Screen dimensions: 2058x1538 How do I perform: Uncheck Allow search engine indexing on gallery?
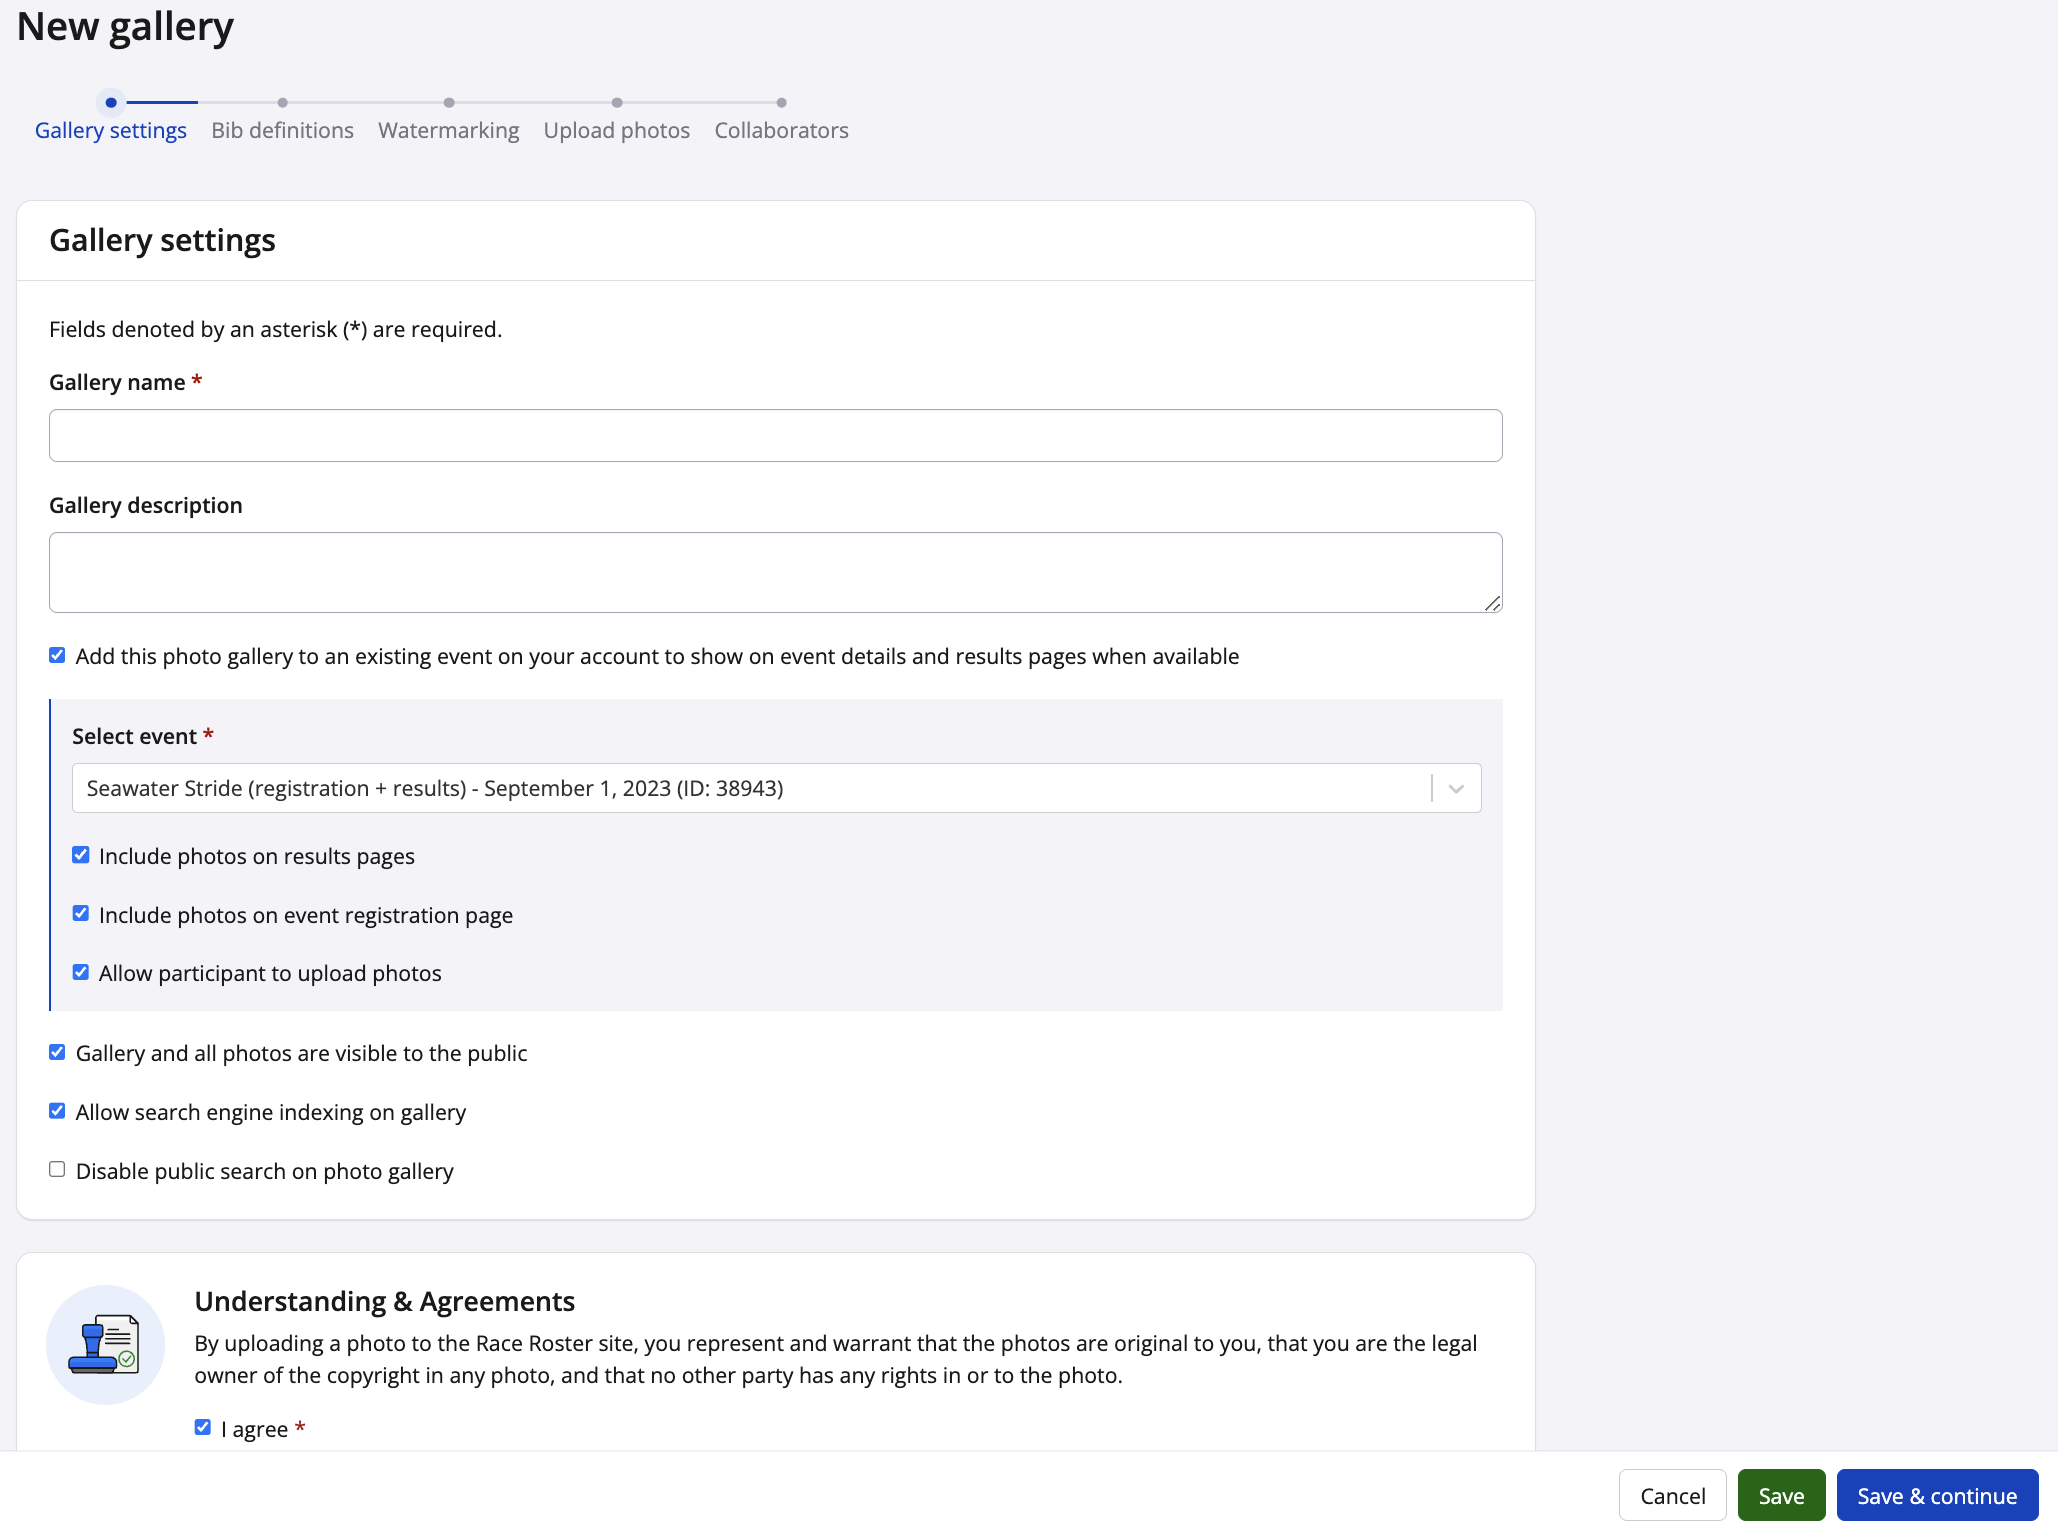(57, 1111)
